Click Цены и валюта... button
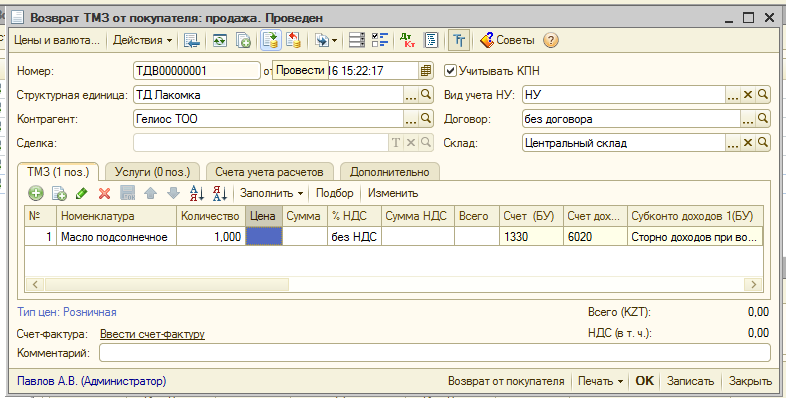The width and height of the screenshot is (786, 398). coord(57,40)
